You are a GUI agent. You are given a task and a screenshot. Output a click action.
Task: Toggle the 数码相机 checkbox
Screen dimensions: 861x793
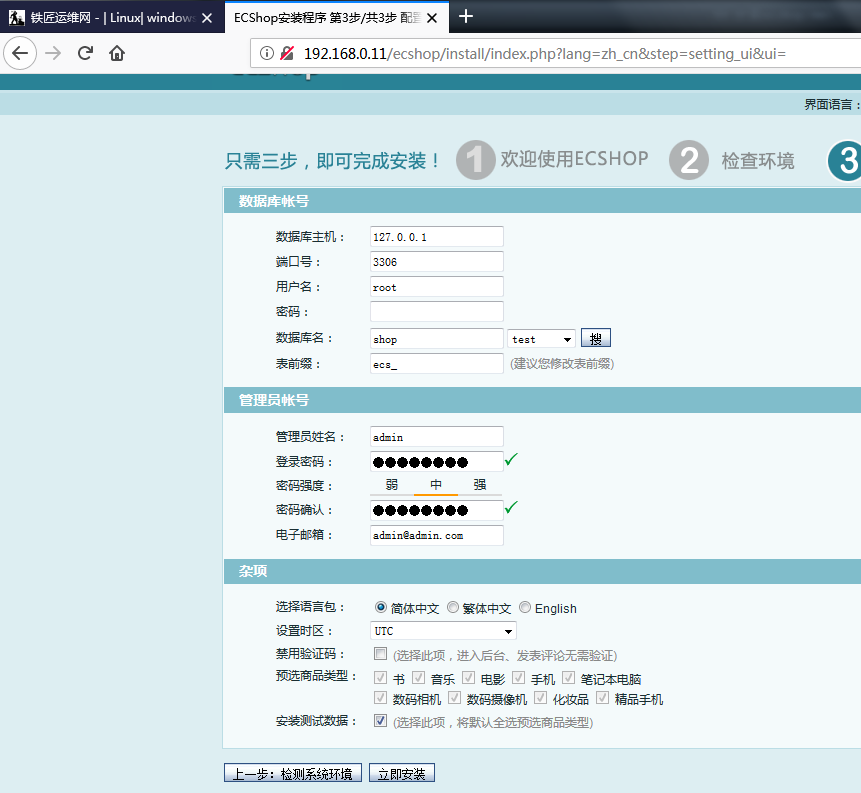380,697
